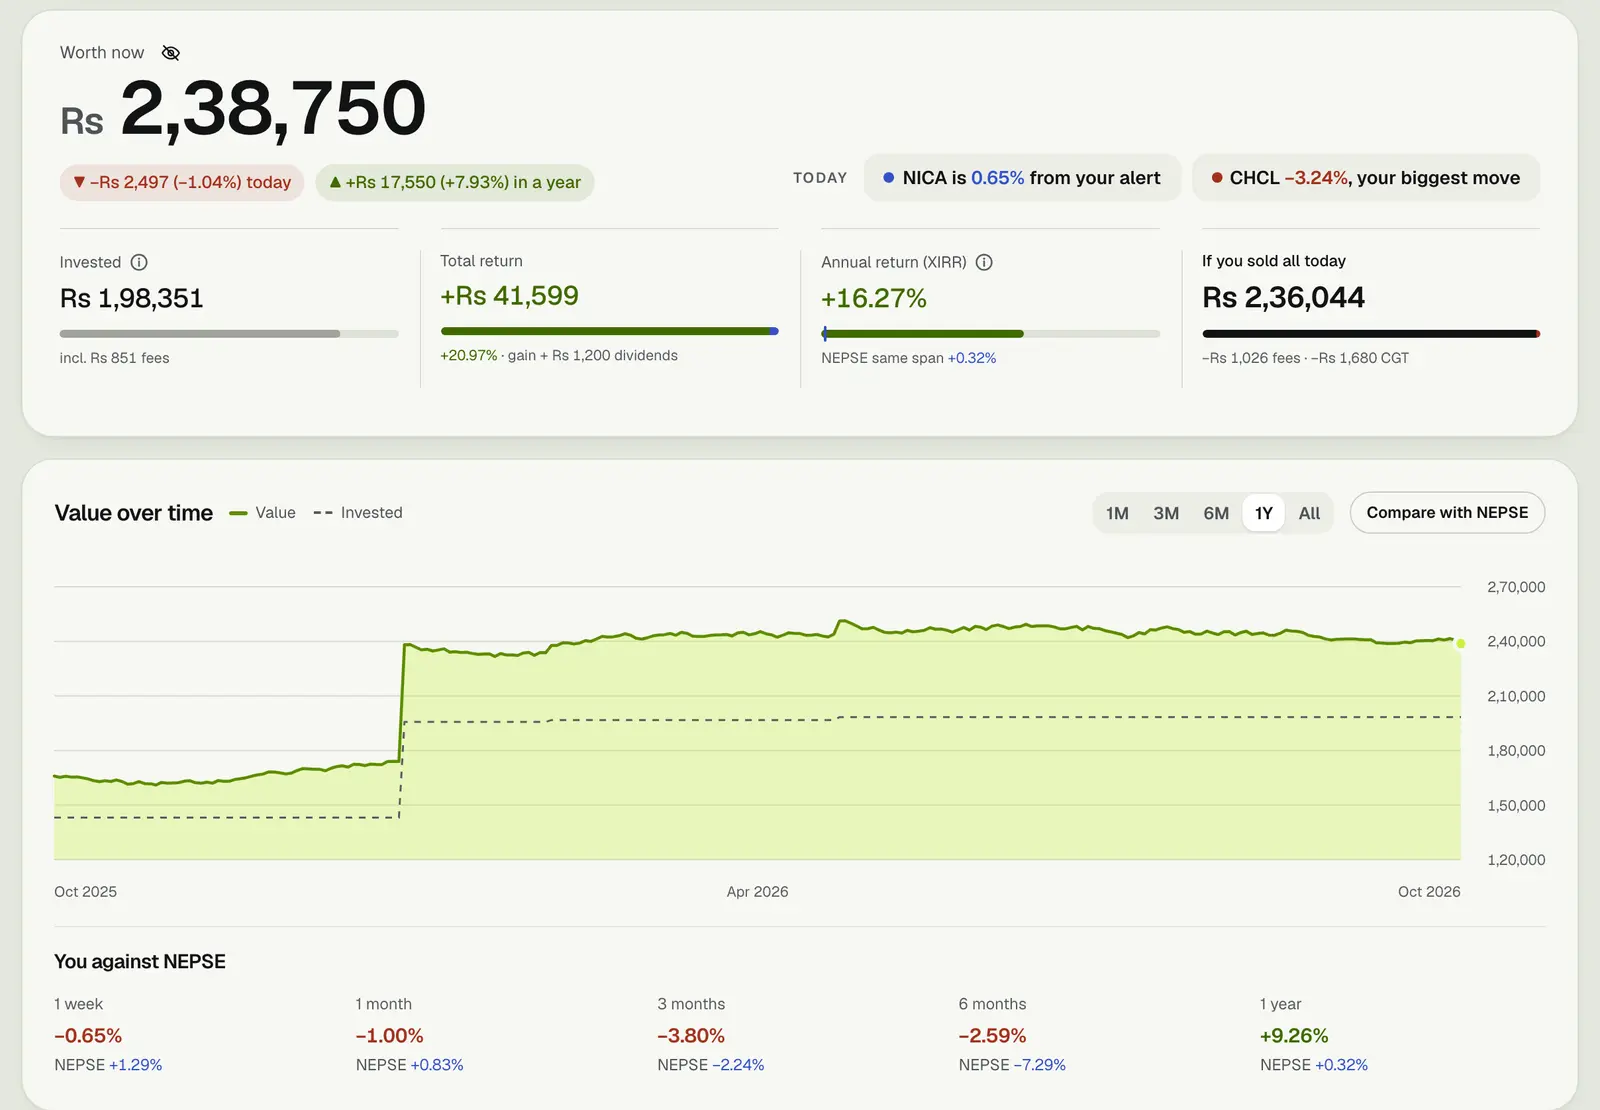Click the Rs 2,38,750 worth figure

(243, 108)
